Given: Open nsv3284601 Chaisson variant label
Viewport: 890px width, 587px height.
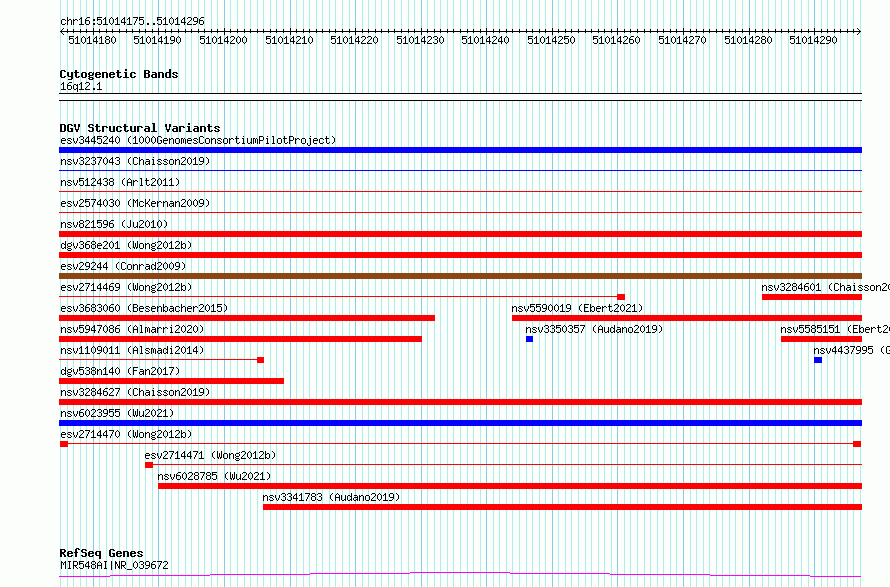Looking at the screenshot, I should tap(825, 287).
